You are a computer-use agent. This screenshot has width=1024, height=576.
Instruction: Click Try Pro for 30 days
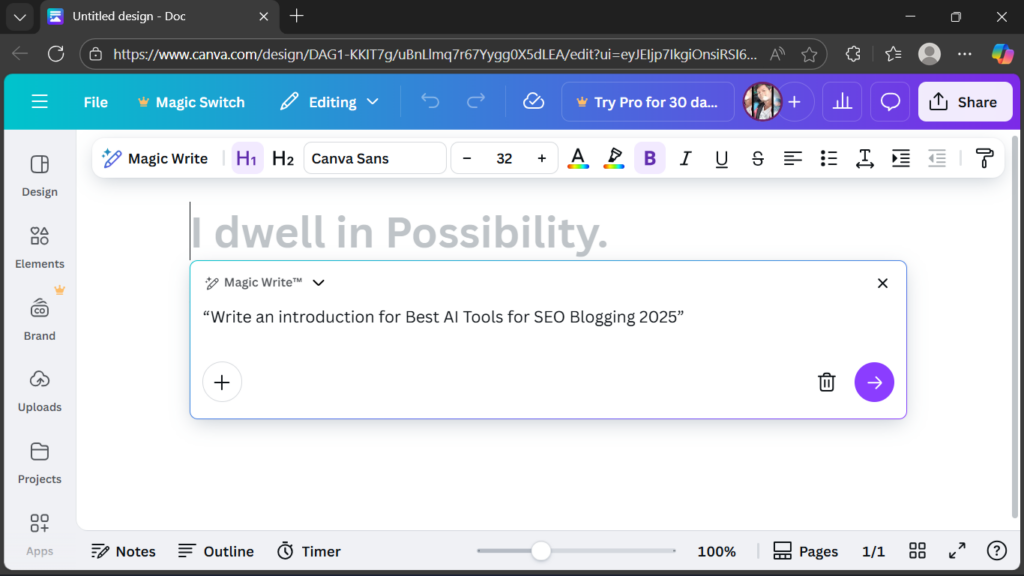(x=647, y=101)
